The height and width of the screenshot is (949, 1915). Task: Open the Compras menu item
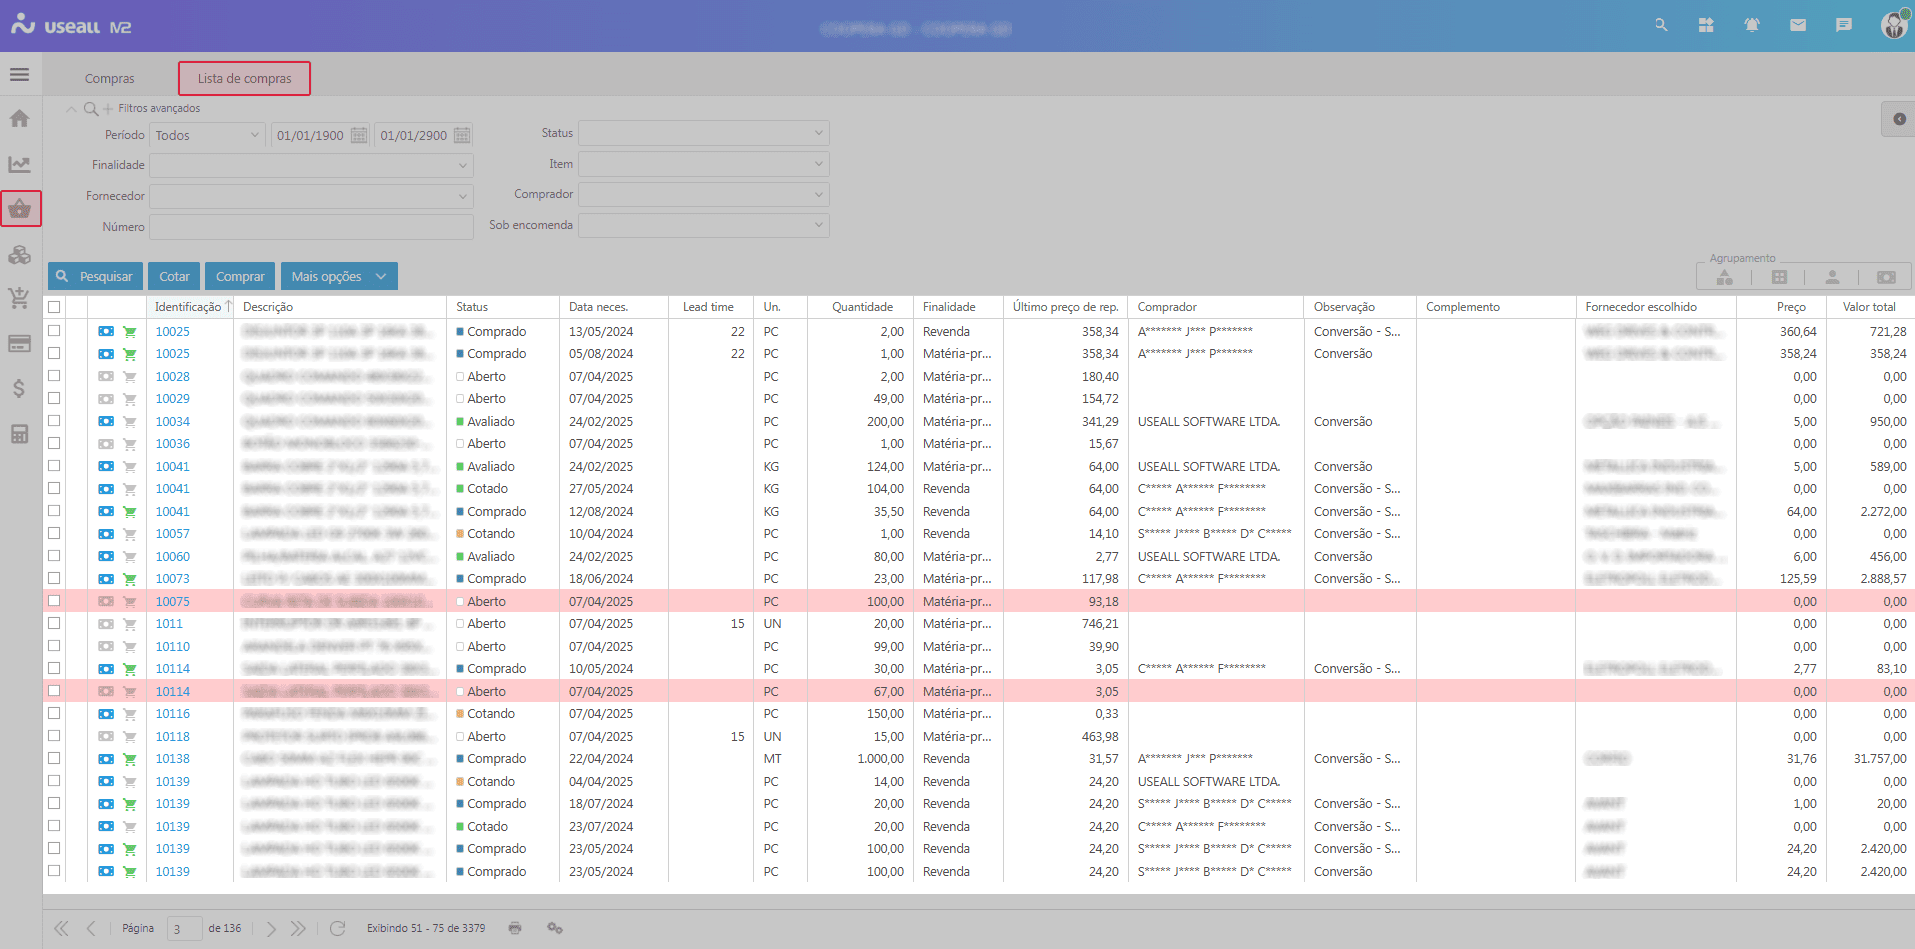coord(110,77)
